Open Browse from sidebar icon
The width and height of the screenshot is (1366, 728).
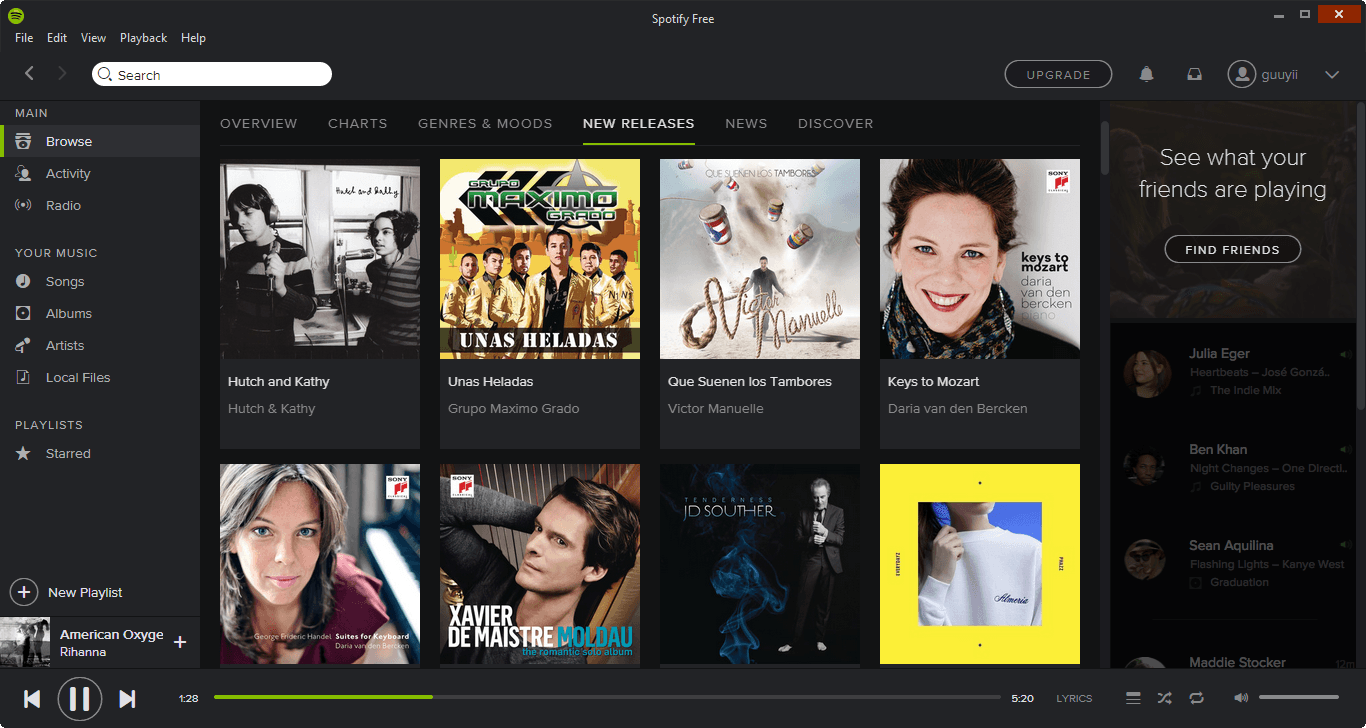pyautogui.click(x=23, y=141)
